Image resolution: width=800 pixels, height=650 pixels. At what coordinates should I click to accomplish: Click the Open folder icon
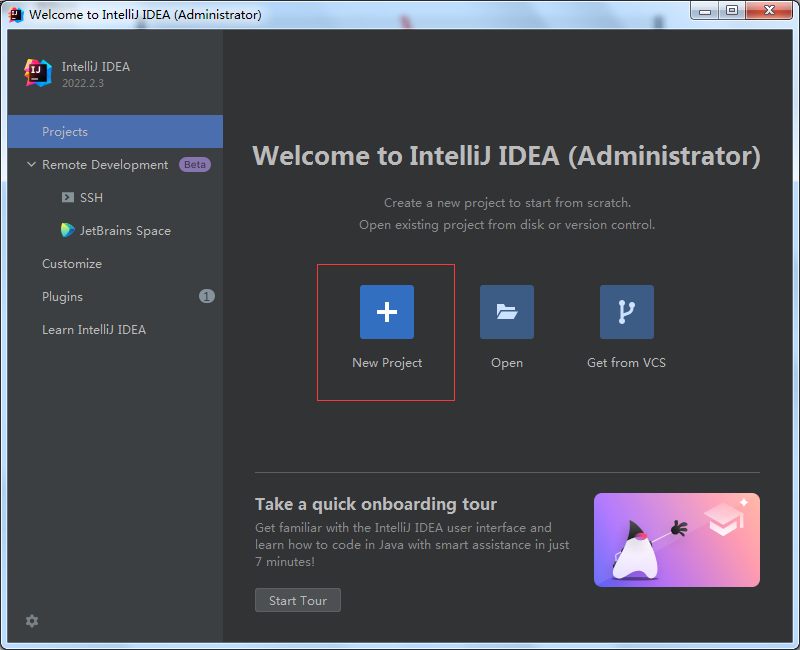[x=507, y=312]
